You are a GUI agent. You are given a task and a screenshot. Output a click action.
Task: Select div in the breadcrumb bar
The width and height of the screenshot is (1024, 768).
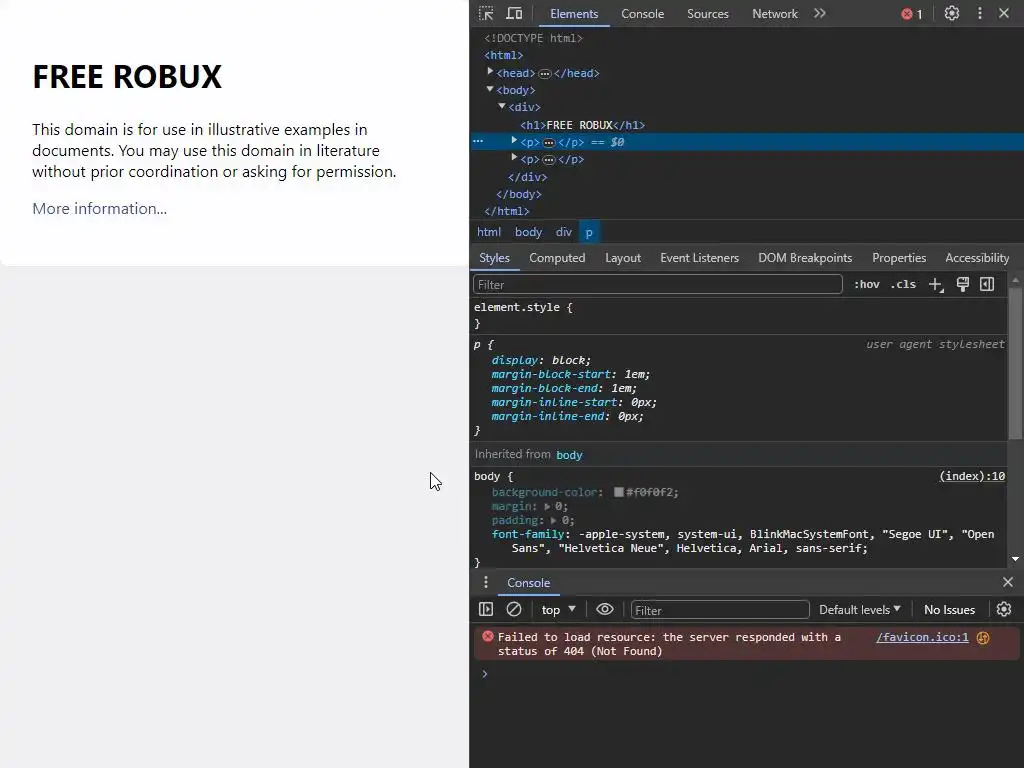[564, 232]
